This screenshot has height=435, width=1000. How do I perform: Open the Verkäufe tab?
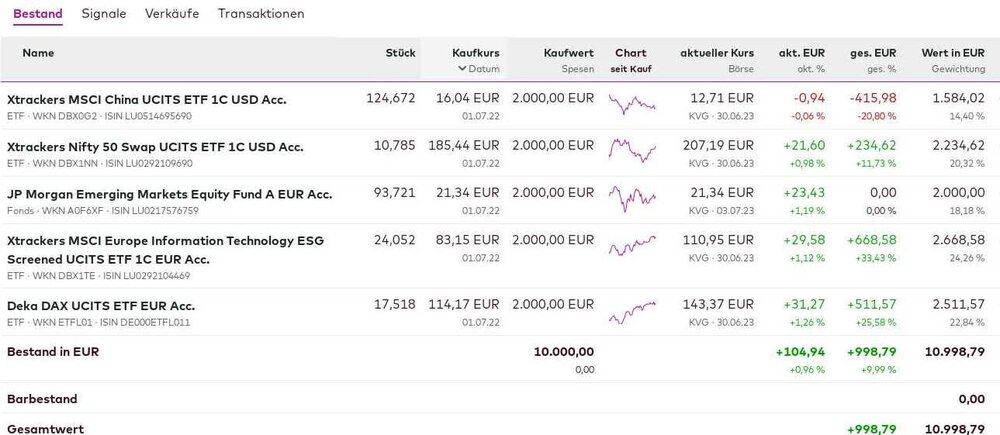click(x=172, y=14)
